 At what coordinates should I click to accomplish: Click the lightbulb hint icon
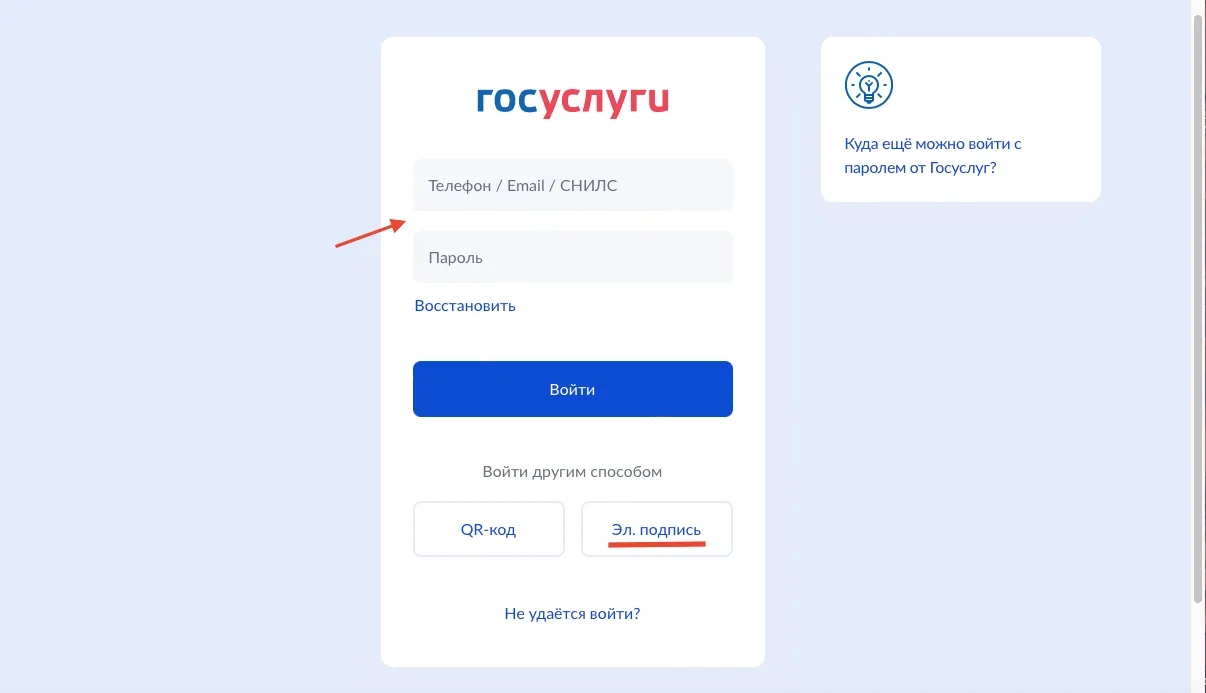tap(868, 85)
